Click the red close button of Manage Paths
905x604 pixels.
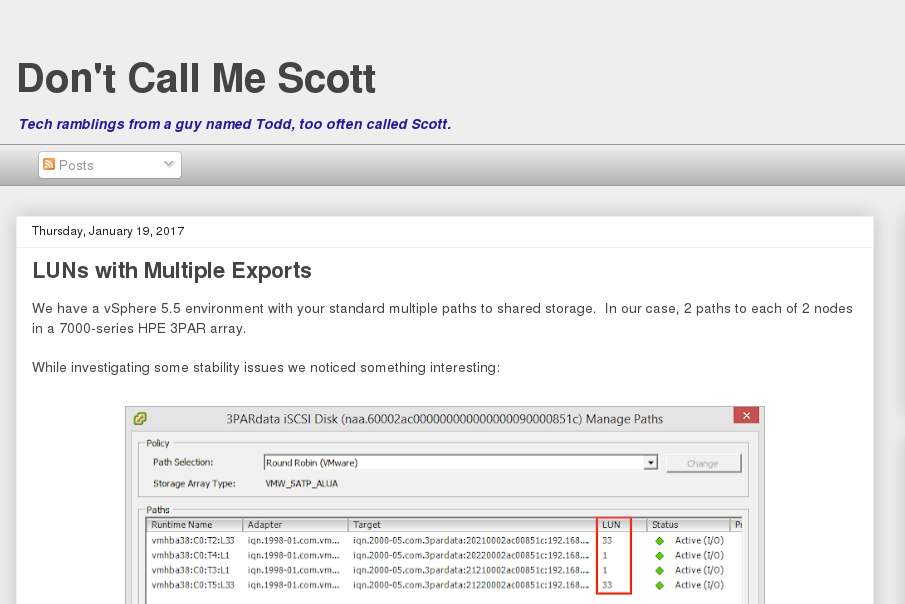point(746,416)
